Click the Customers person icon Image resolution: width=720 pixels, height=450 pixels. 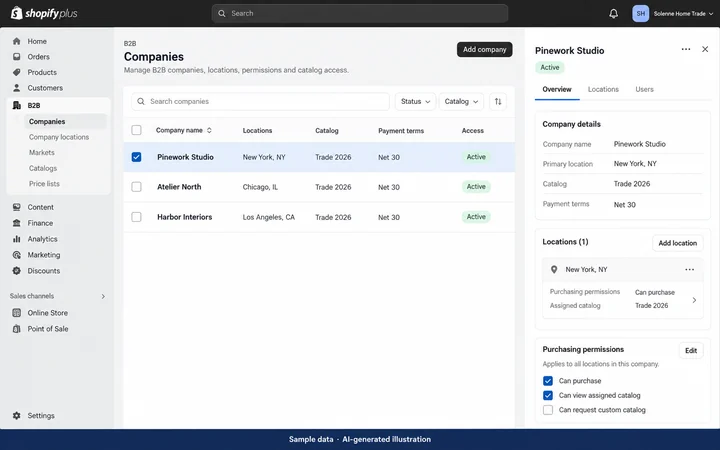(x=17, y=88)
